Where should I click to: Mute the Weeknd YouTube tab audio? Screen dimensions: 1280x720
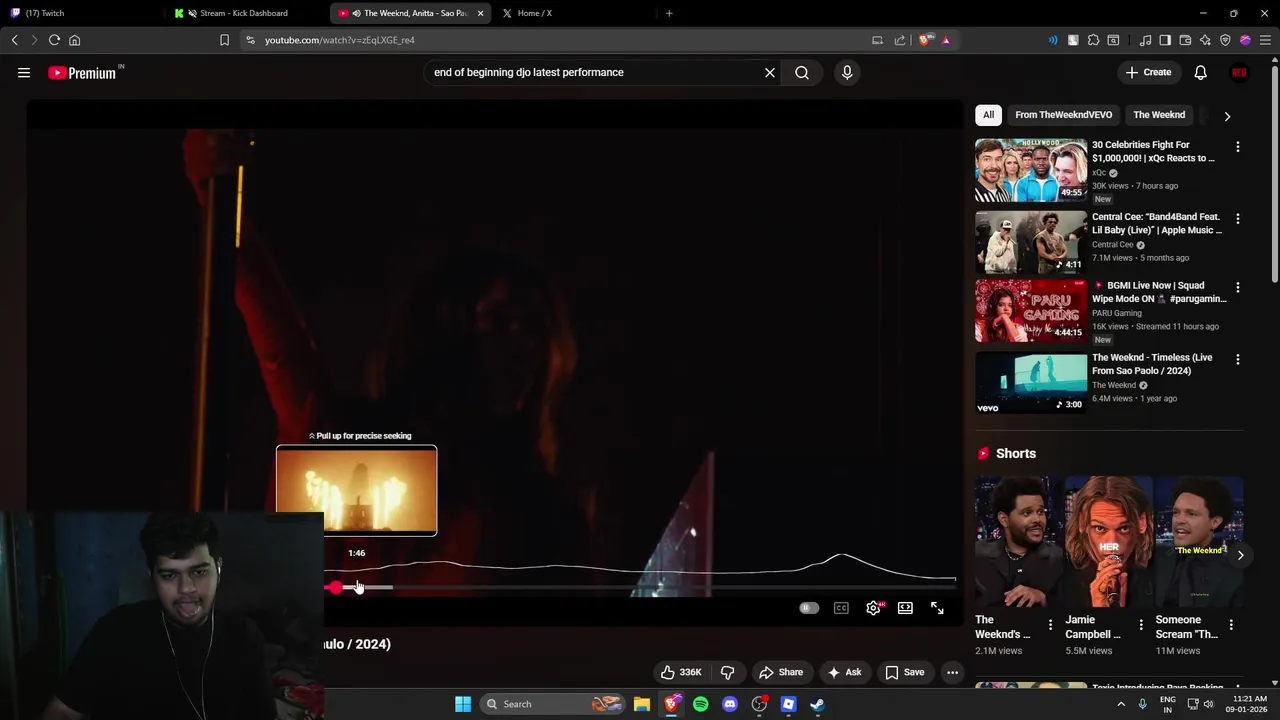(x=356, y=13)
